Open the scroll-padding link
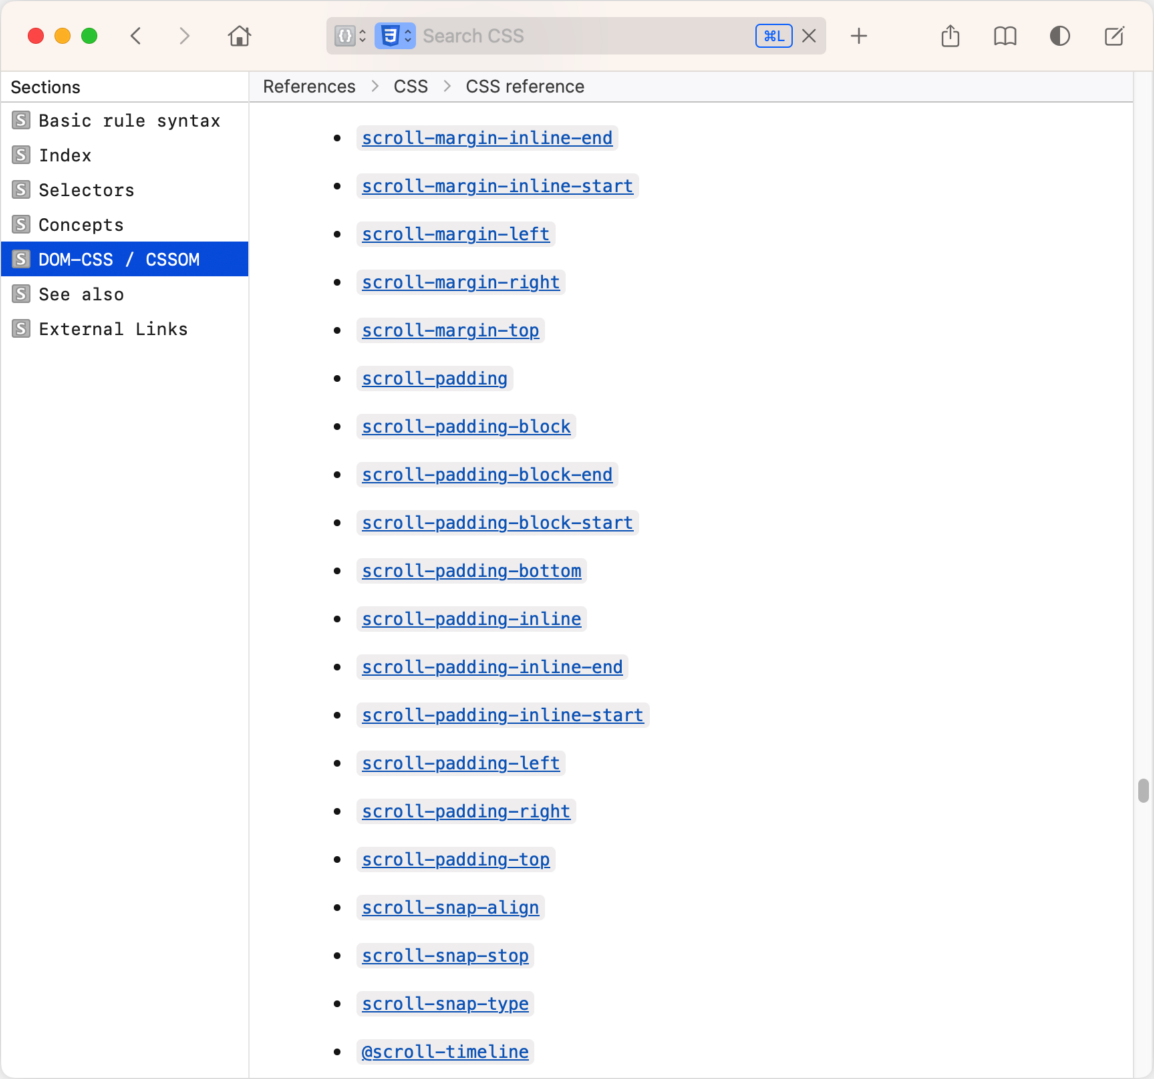 [434, 378]
